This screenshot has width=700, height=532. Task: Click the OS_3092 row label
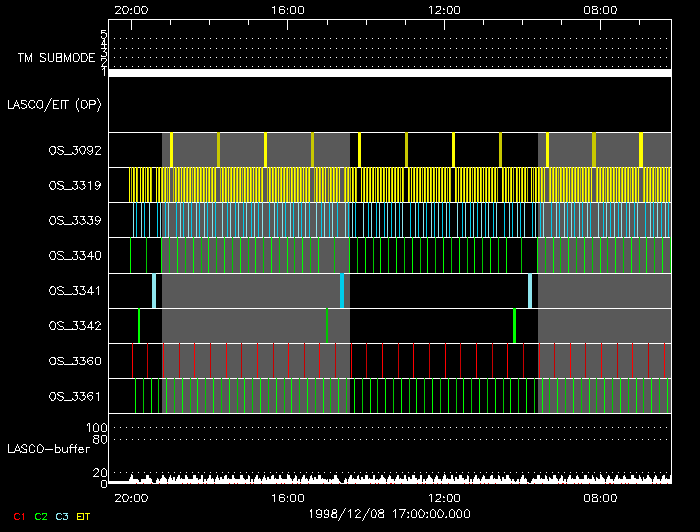pyautogui.click(x=74, y=151)
